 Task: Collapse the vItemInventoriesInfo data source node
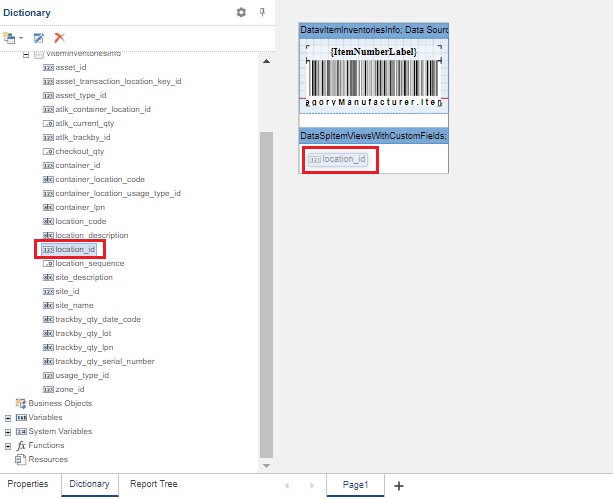tap(25, 53)
